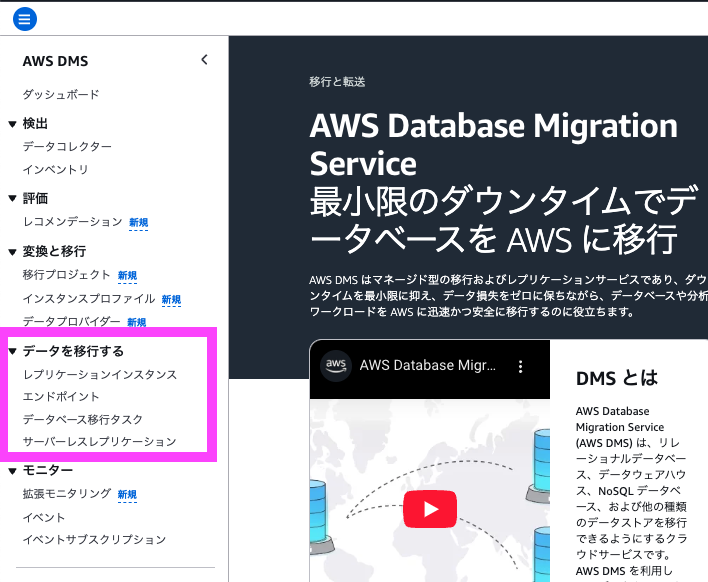Click the DMS とは heading
Viewport: 708px width, 582px height.
pyautogui.click(x=617, y=378)
